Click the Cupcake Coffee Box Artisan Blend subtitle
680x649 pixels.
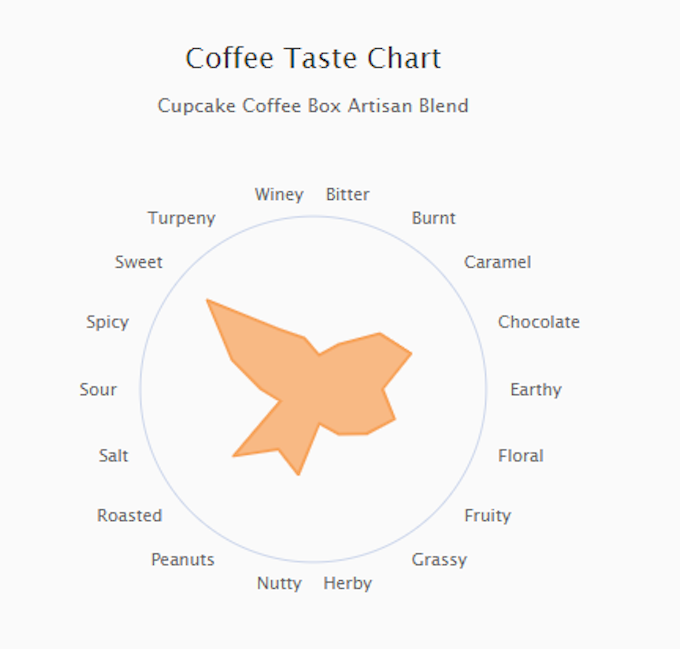[313, 106]
